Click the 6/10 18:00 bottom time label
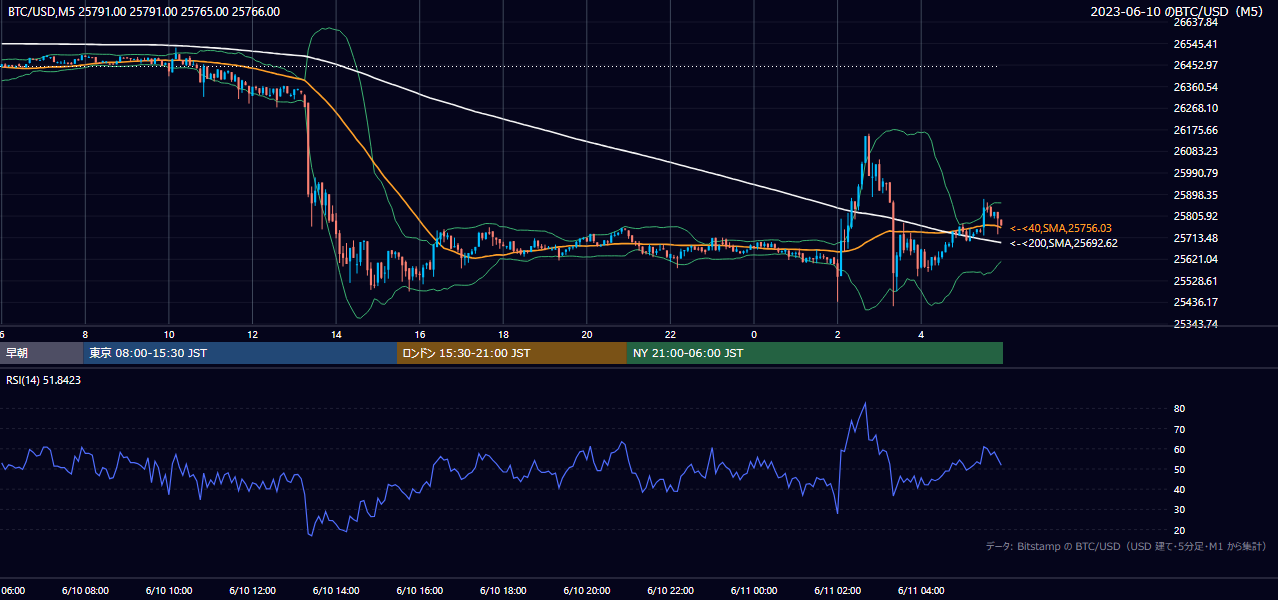This screenshot has width=1278, height=600. tap(504, 590)
